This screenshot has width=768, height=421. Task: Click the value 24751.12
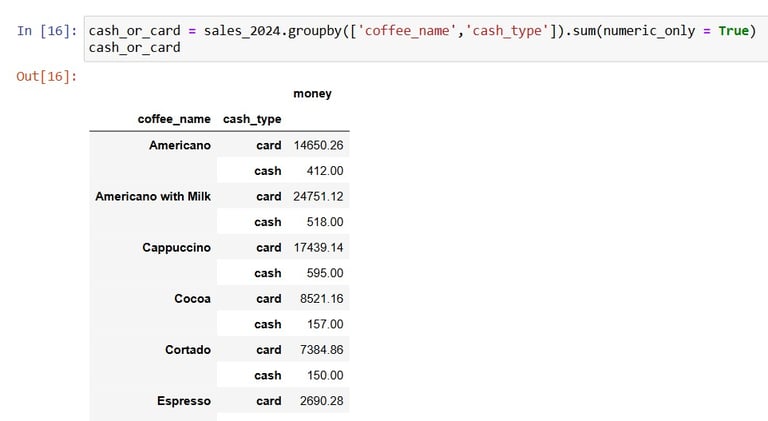point(318,196)
